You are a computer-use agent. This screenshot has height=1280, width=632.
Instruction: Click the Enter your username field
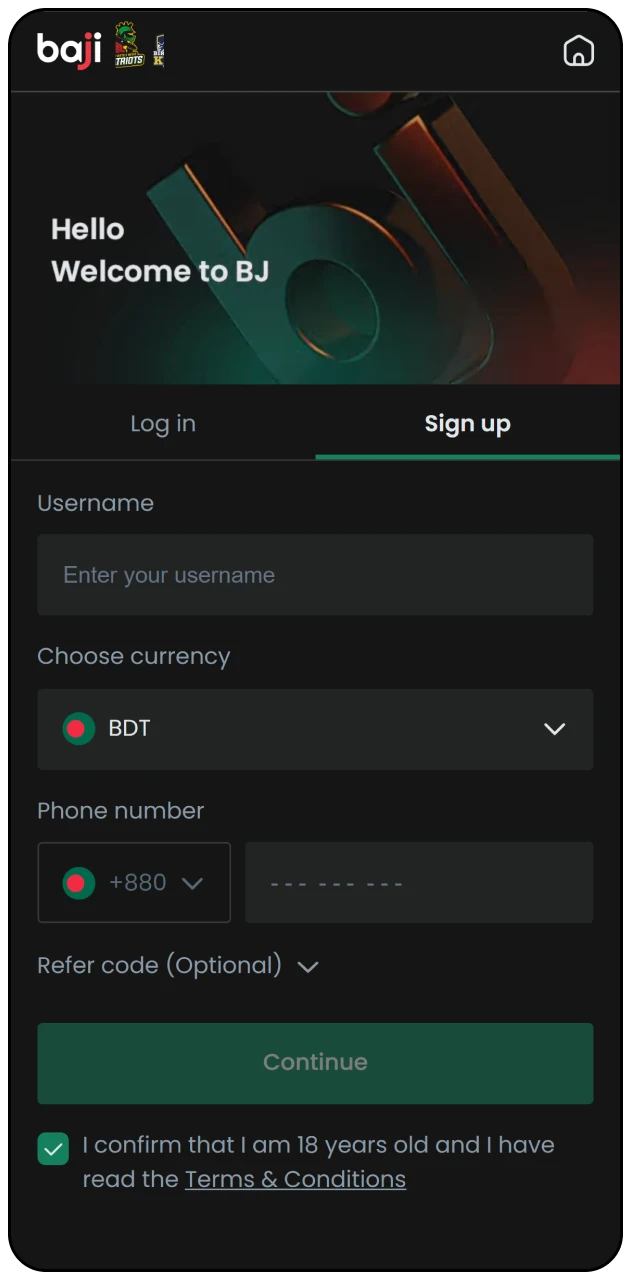point(315,575)
